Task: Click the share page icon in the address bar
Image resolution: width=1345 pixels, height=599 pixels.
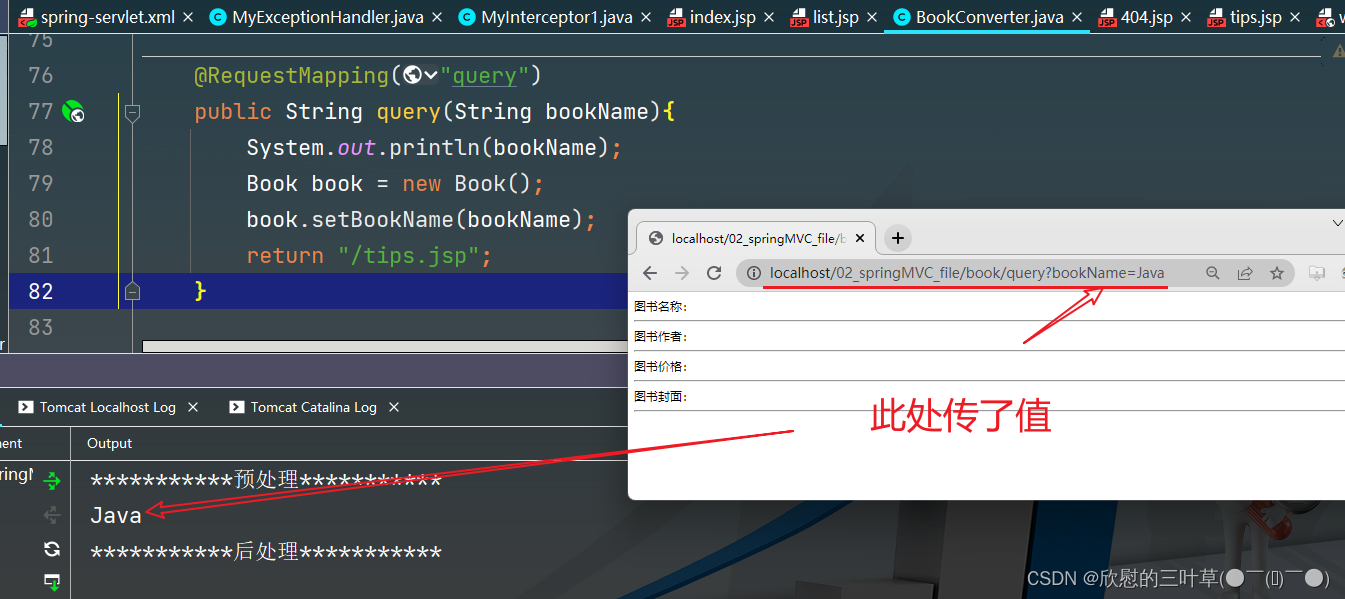Action: (1245, 273)
